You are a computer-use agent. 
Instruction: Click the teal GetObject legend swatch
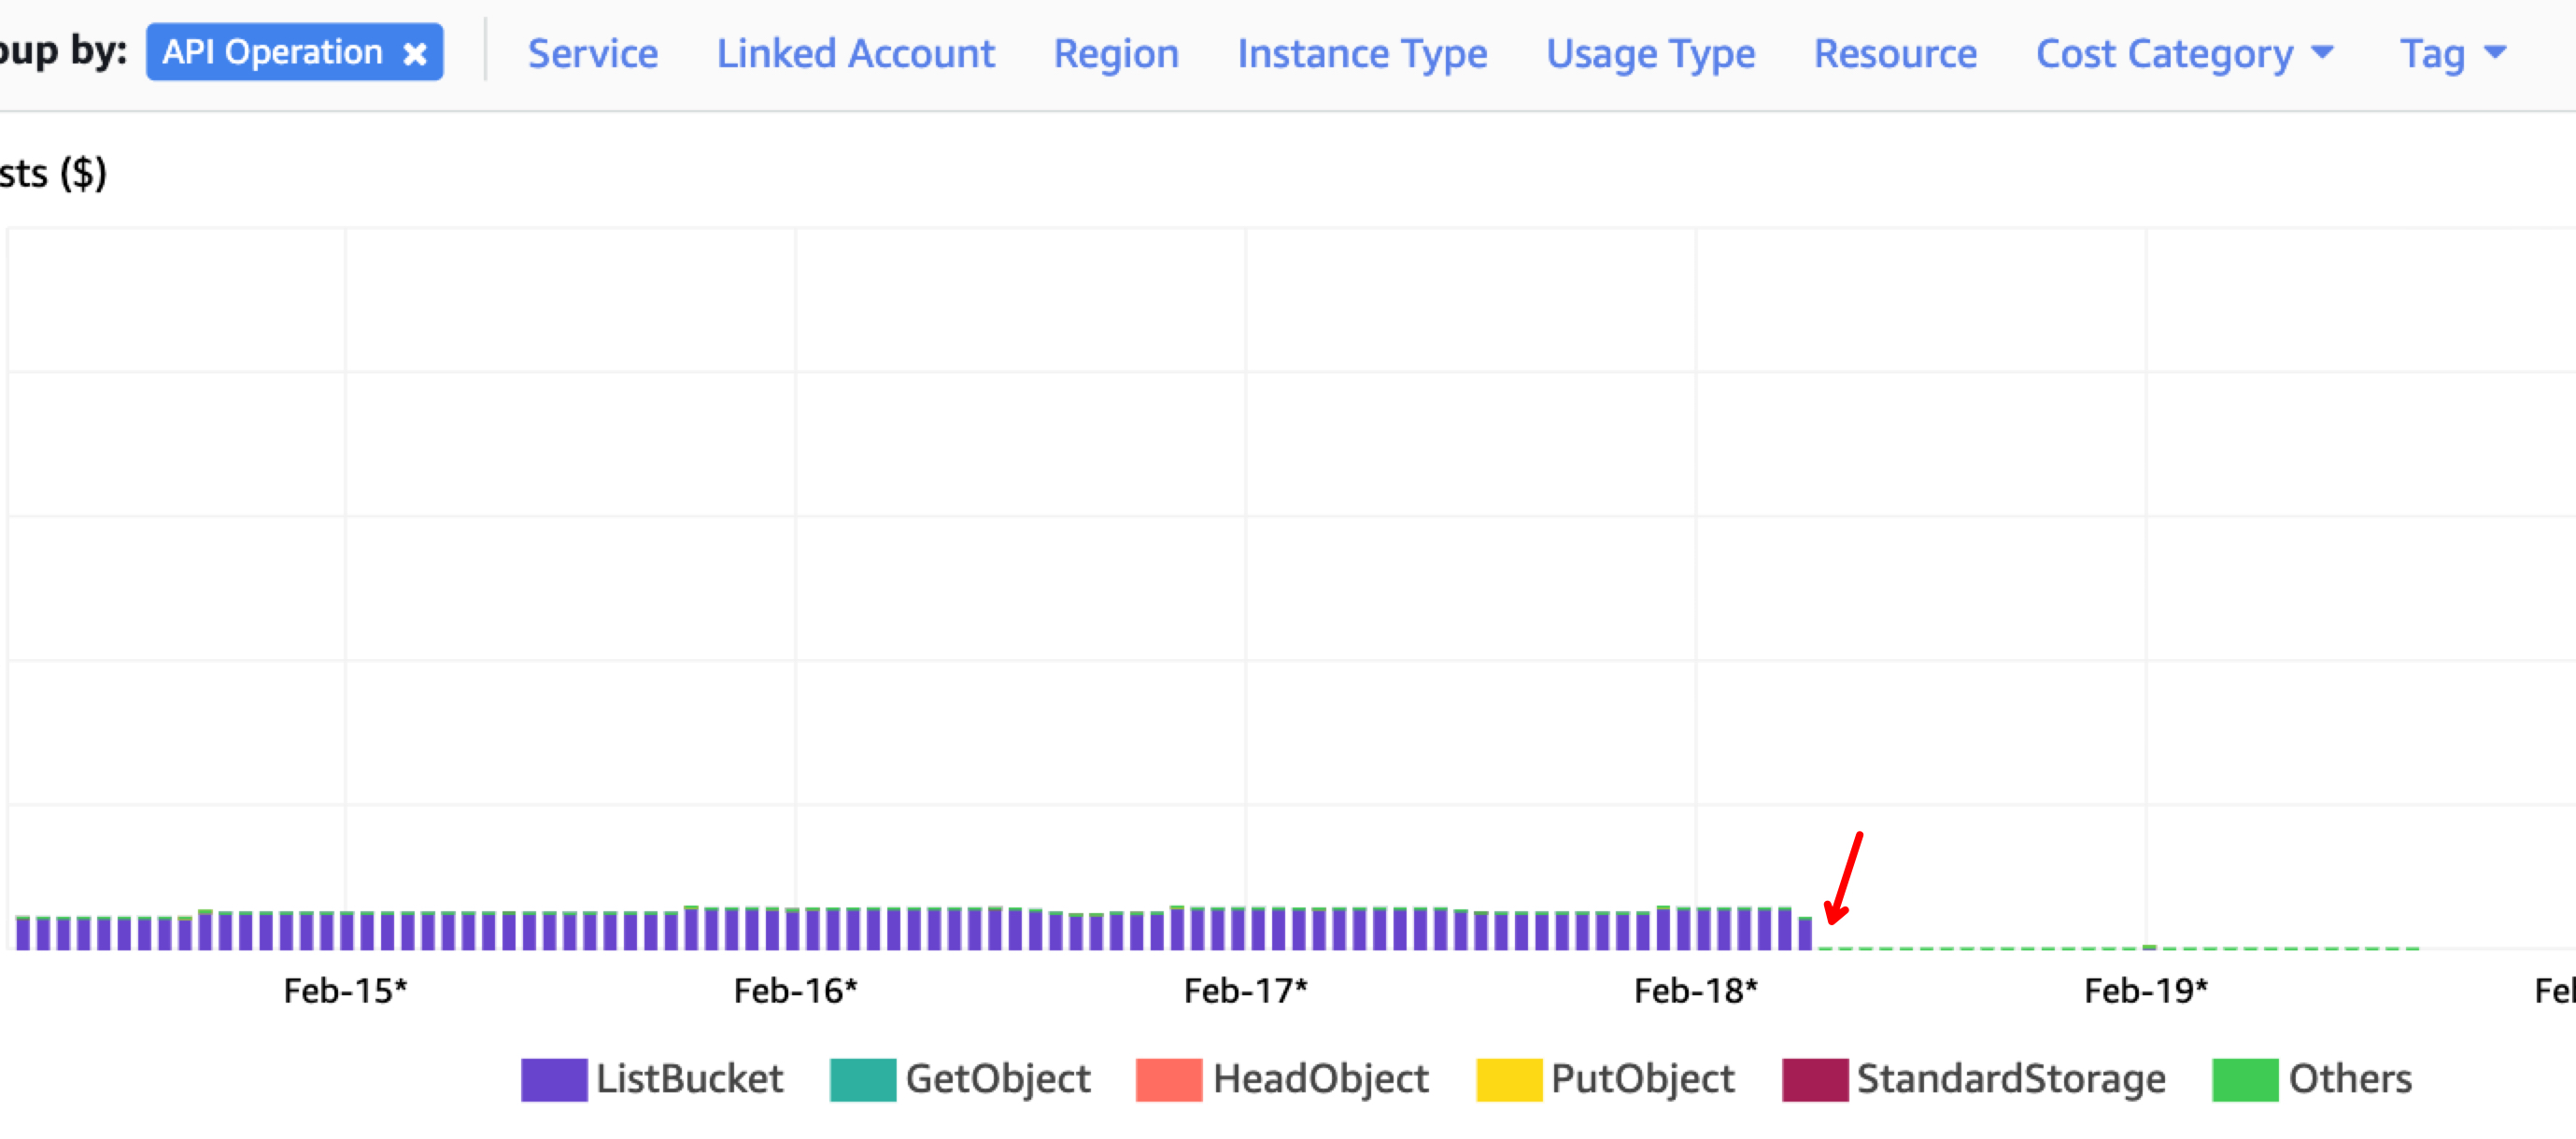point(862,1079)
